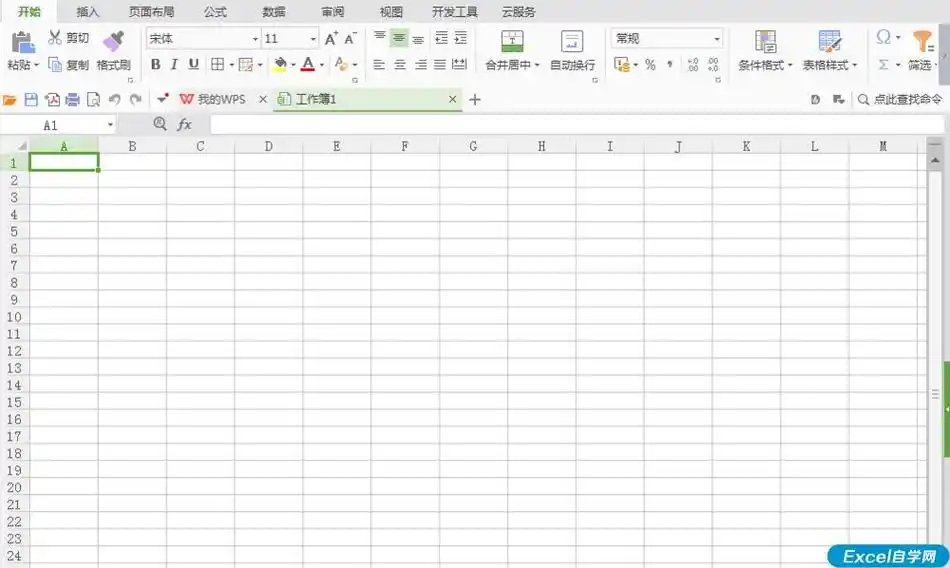Click the Print icon in quick toolbar
The image size is (950, 568).
72,100
